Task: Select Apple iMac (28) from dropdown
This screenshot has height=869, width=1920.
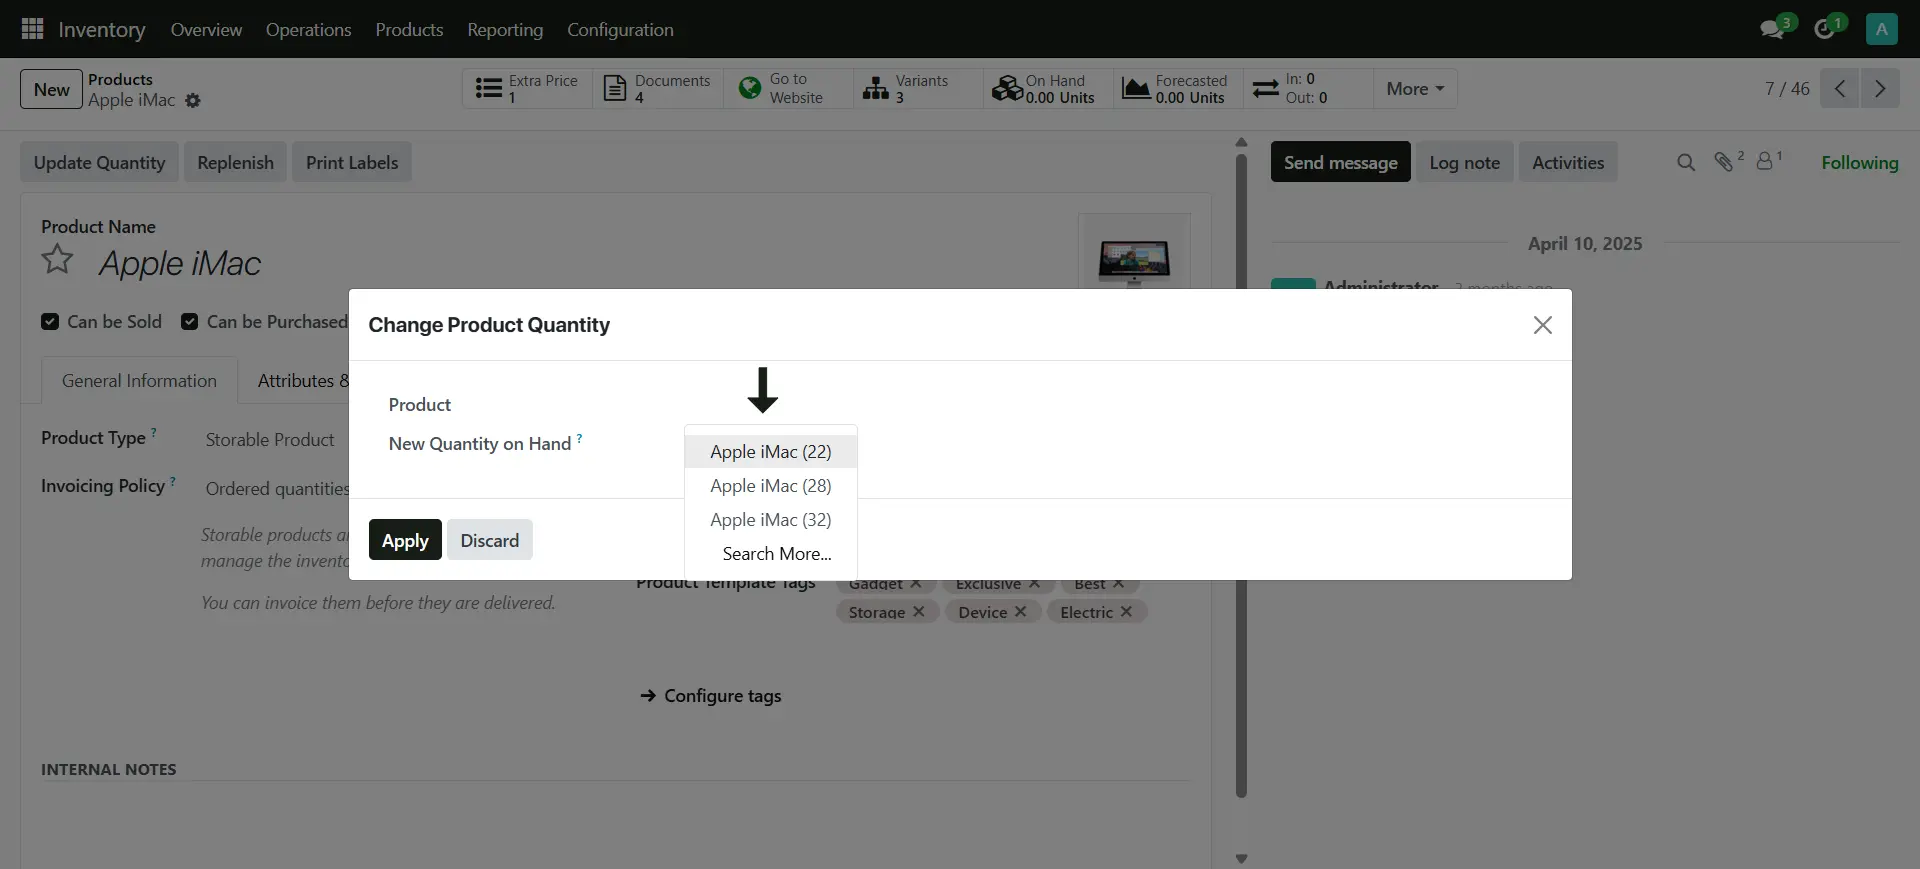Action: click(770, 486)
